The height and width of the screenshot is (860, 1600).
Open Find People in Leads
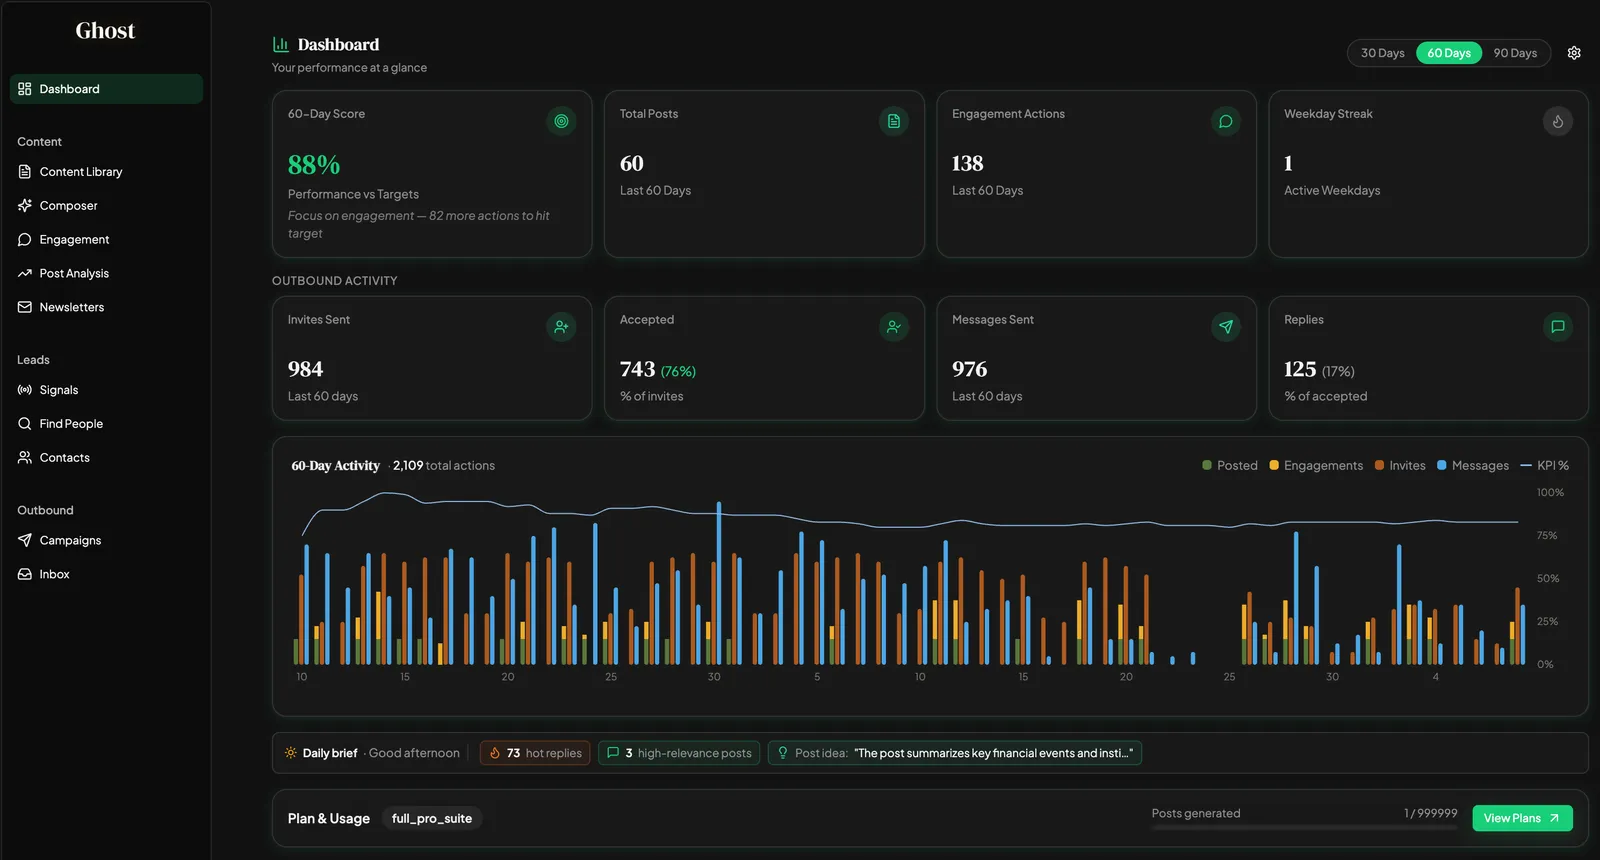tap(106, 424)
